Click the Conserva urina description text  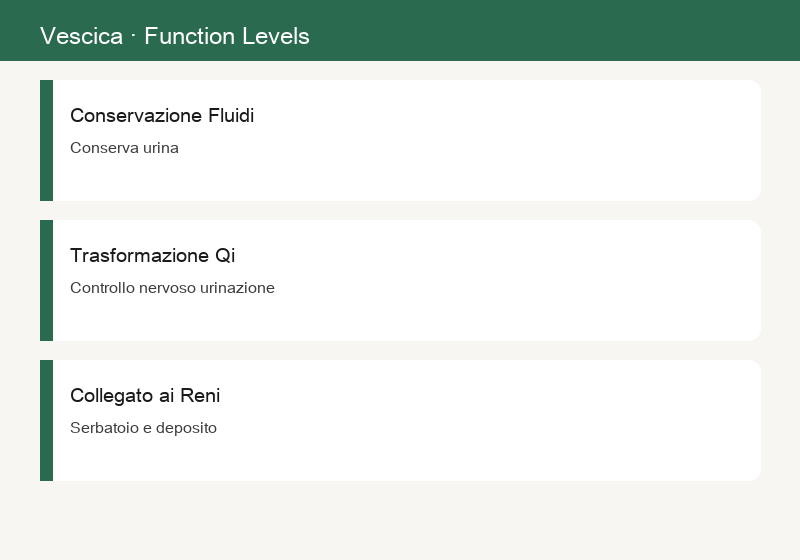[x=124, y=148]
